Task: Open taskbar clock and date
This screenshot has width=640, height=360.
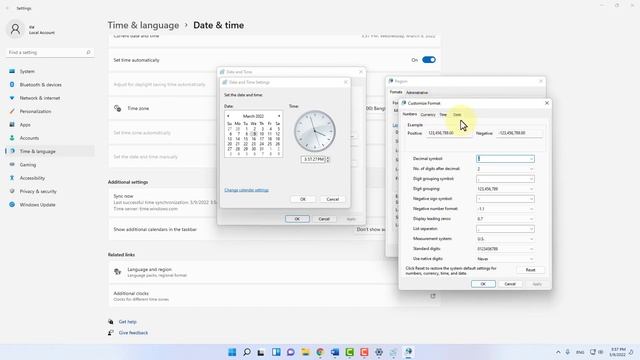Action: (618, 352)
